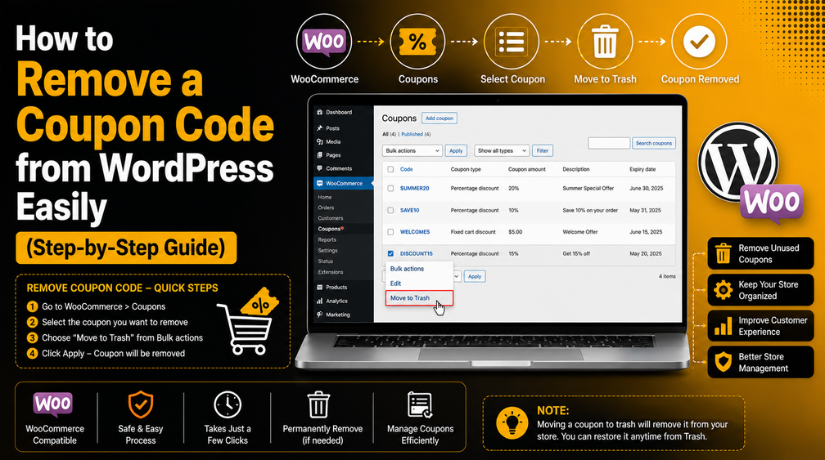Click the Step-by-Step Guide yellow banner
The image size is (825, 460).
126,248
